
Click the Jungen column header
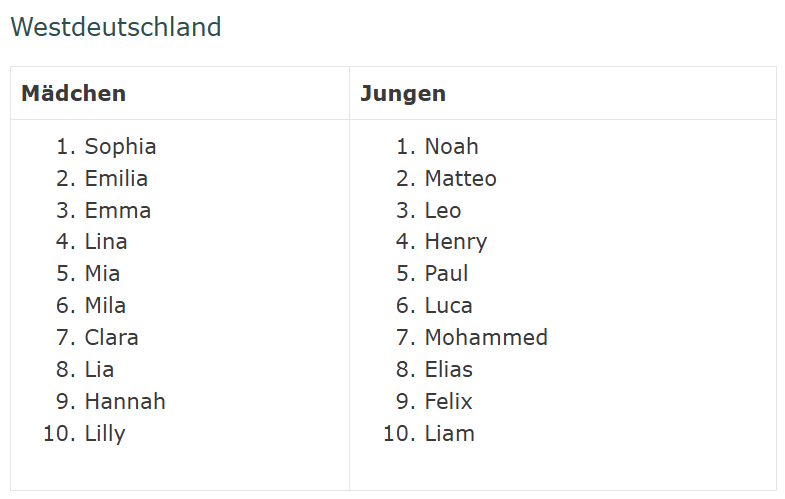(402, 94)
